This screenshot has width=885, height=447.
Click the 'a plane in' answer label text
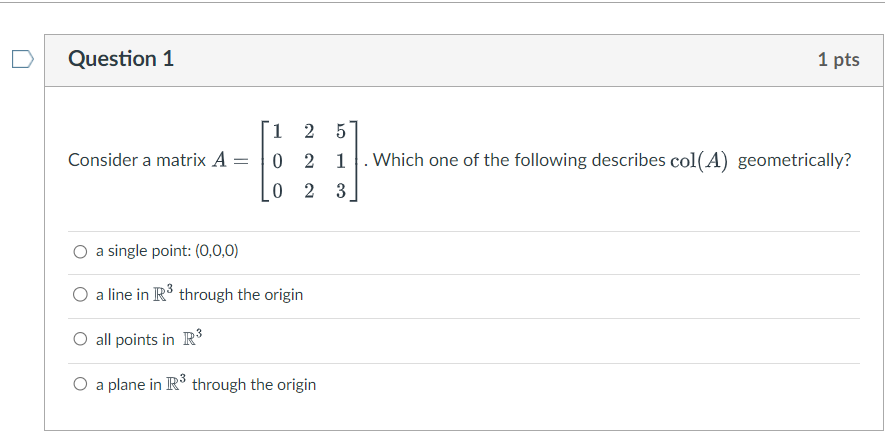(x=129, y=385)
